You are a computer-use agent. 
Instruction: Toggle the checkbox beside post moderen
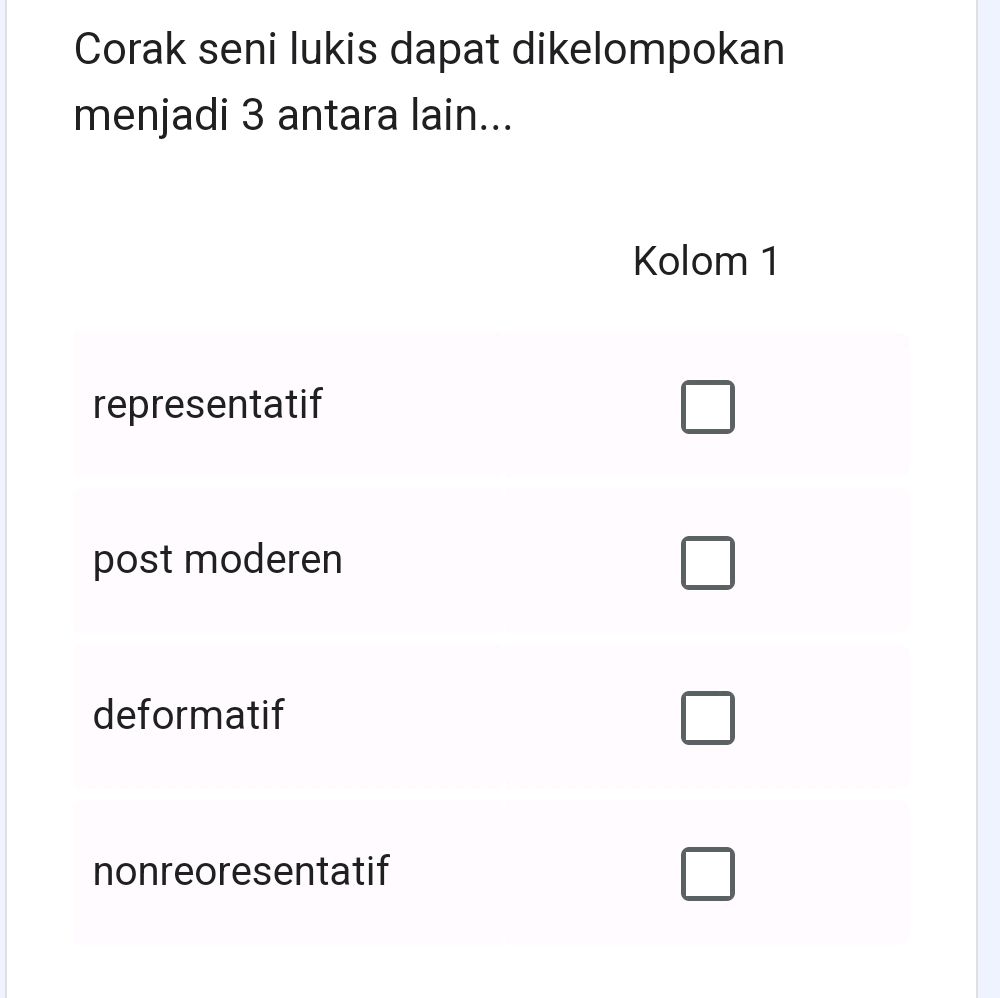point(707,562)
